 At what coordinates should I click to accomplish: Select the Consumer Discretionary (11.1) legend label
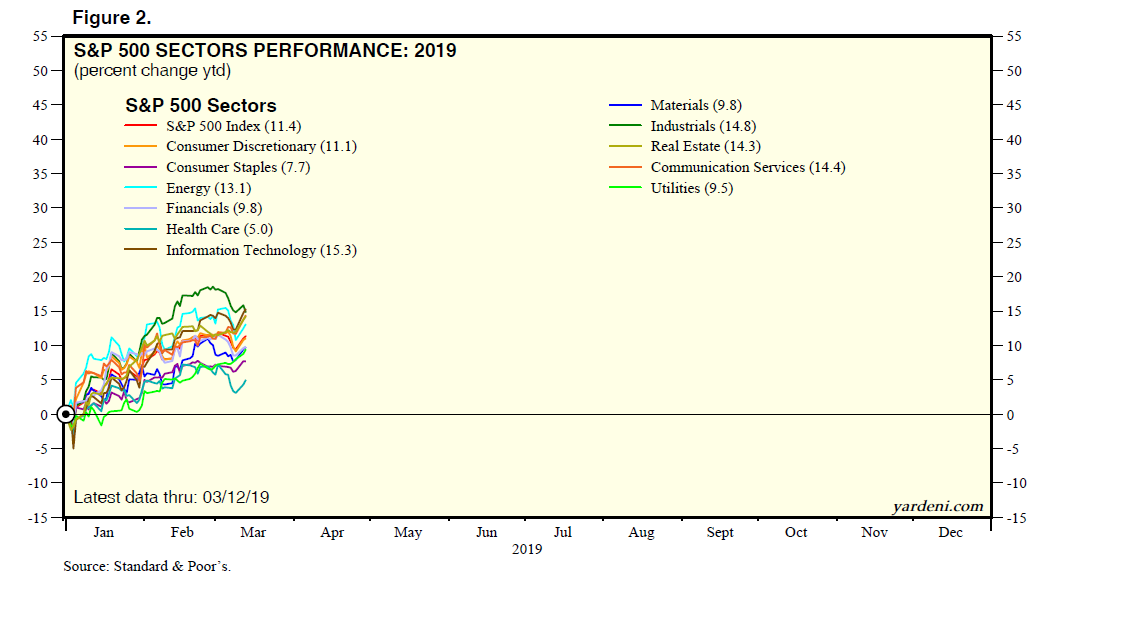(x=261, y=147)
